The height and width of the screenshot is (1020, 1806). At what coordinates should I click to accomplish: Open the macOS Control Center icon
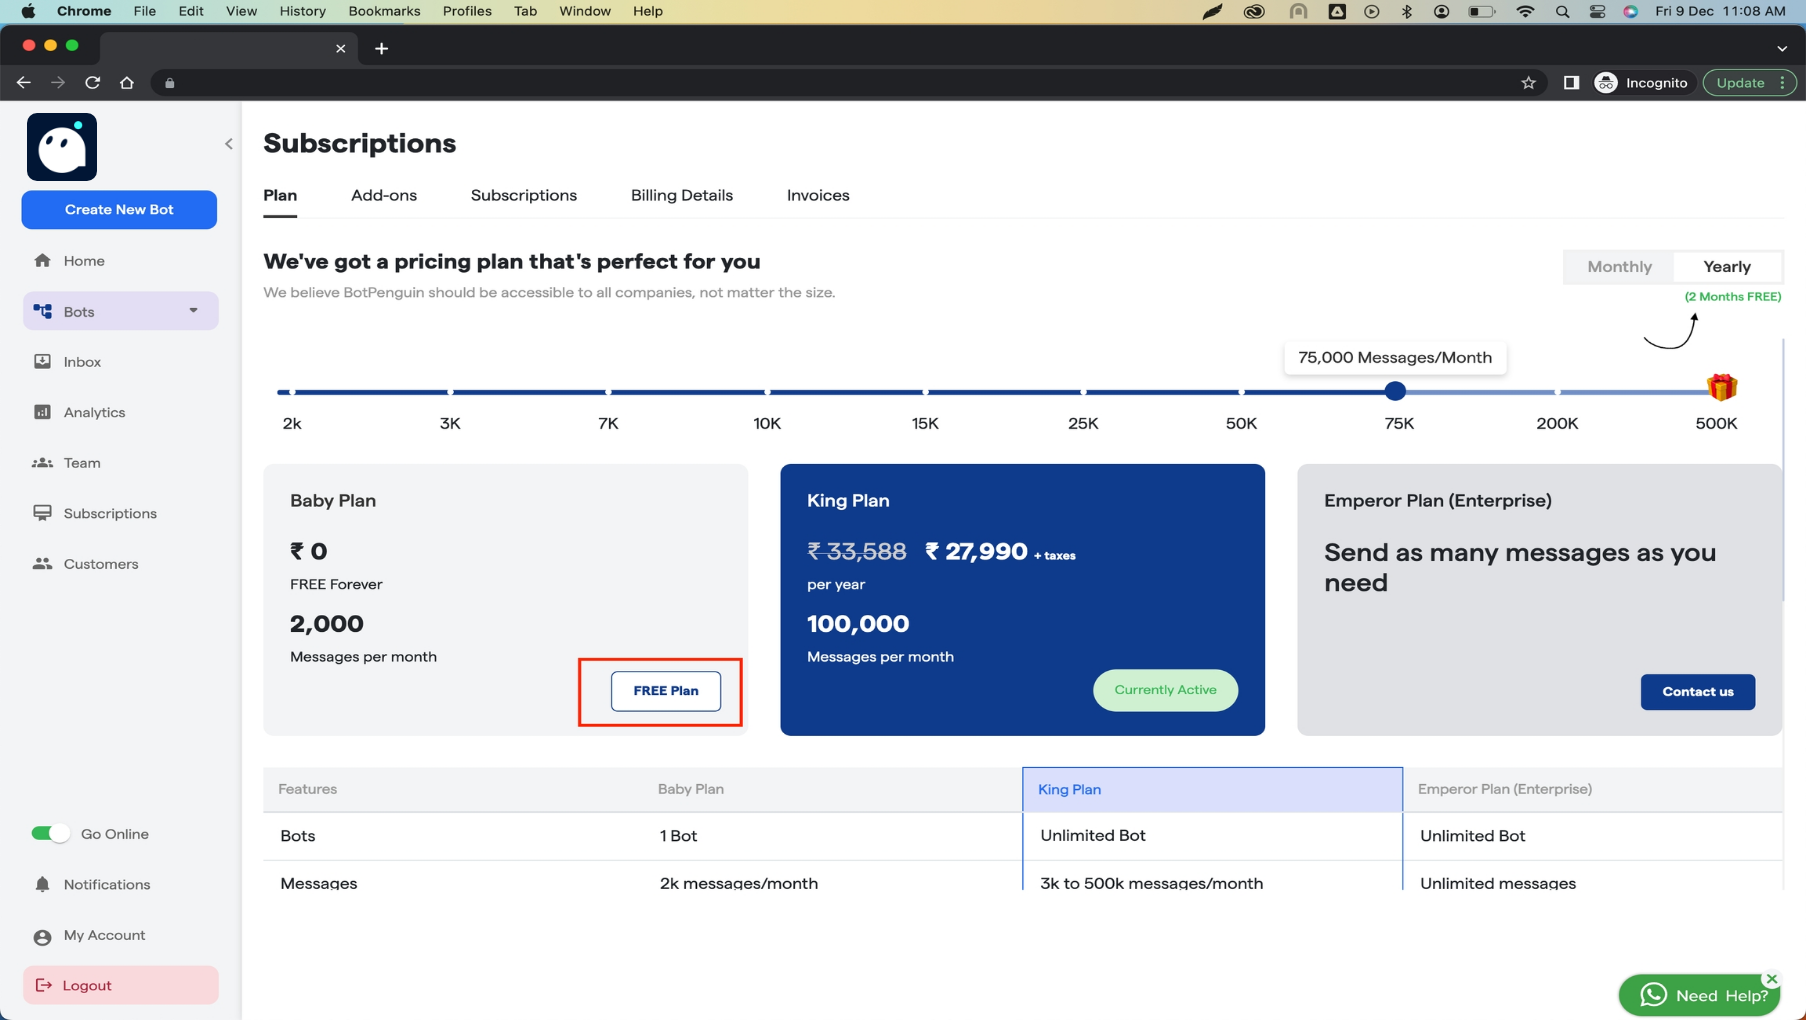coord(1597,11)
